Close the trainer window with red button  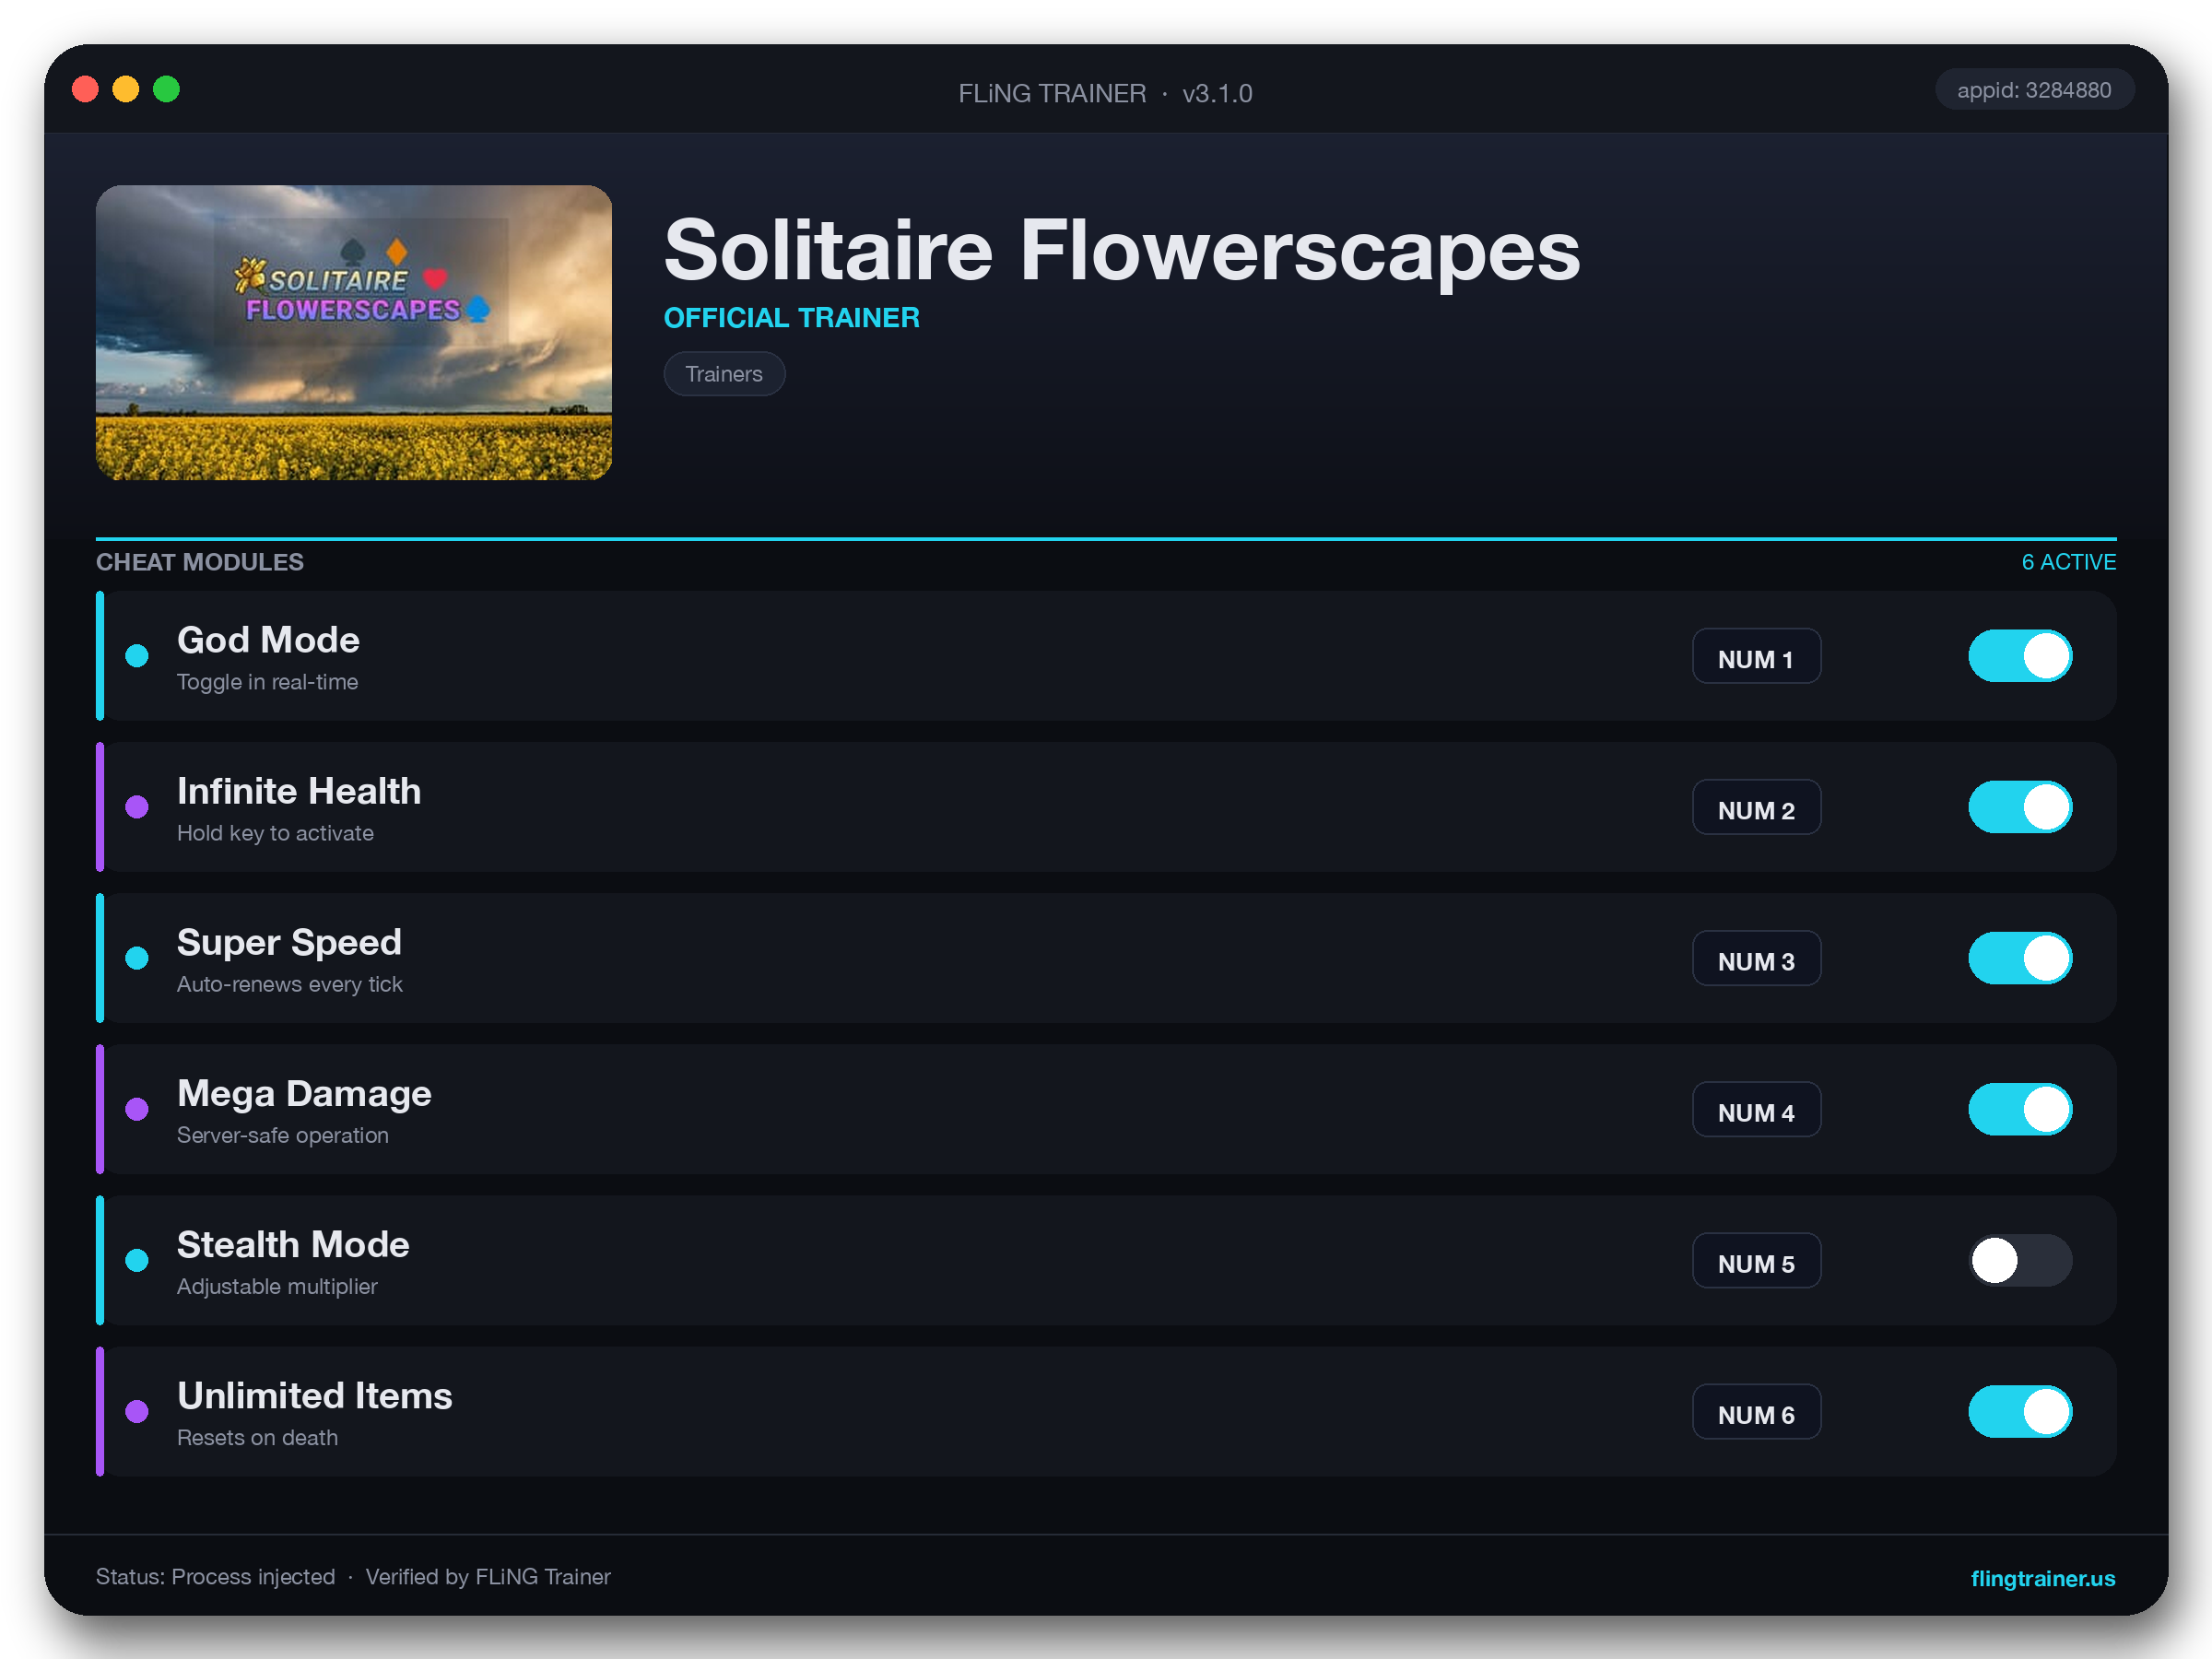[x=86, y=89]
